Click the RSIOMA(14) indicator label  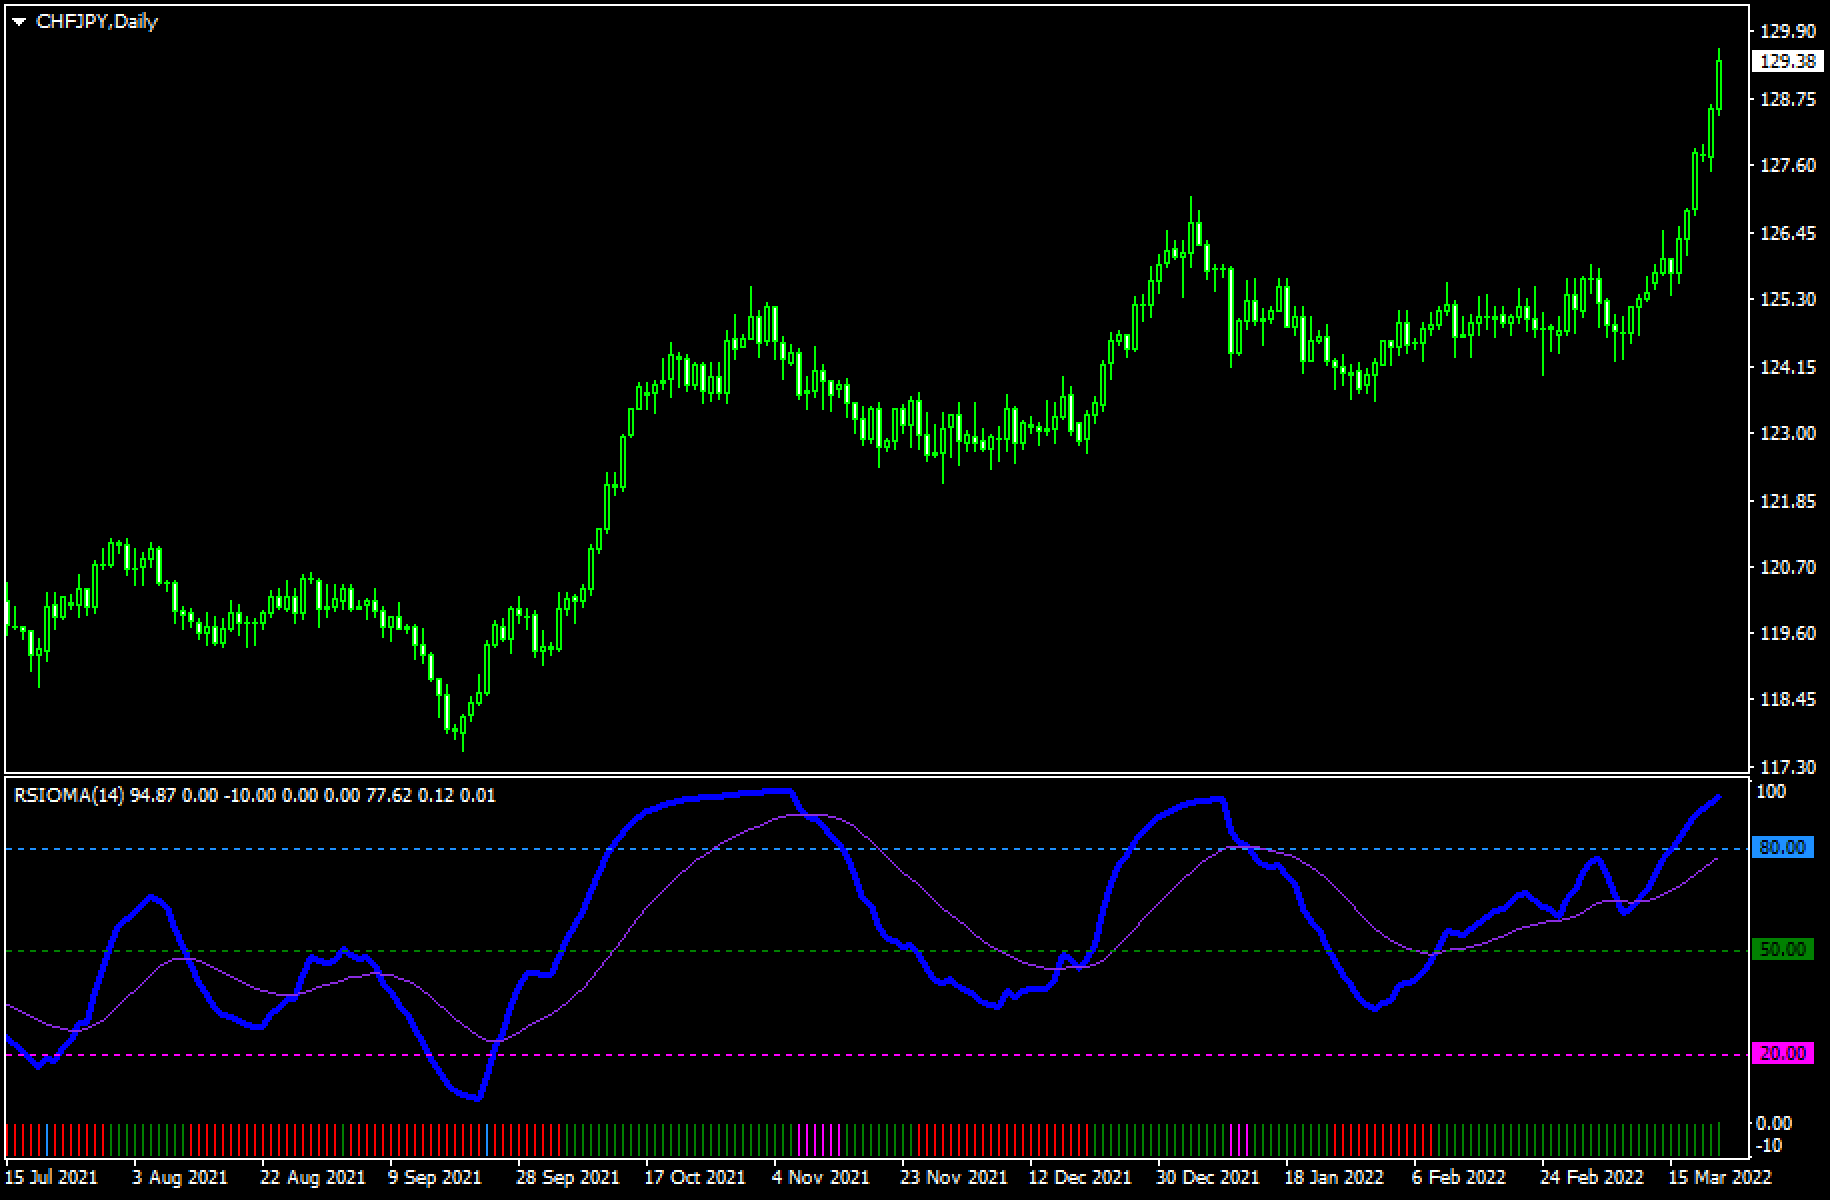pyautogui.click(x=65, y=796)
